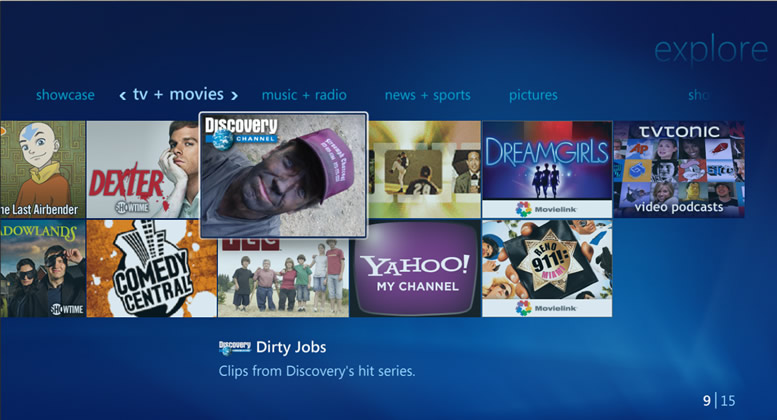Image resolution: width=777 pixels, height=420 pixels.
Task: Go to the music + radio tab
Action: [x=304, y=96]
